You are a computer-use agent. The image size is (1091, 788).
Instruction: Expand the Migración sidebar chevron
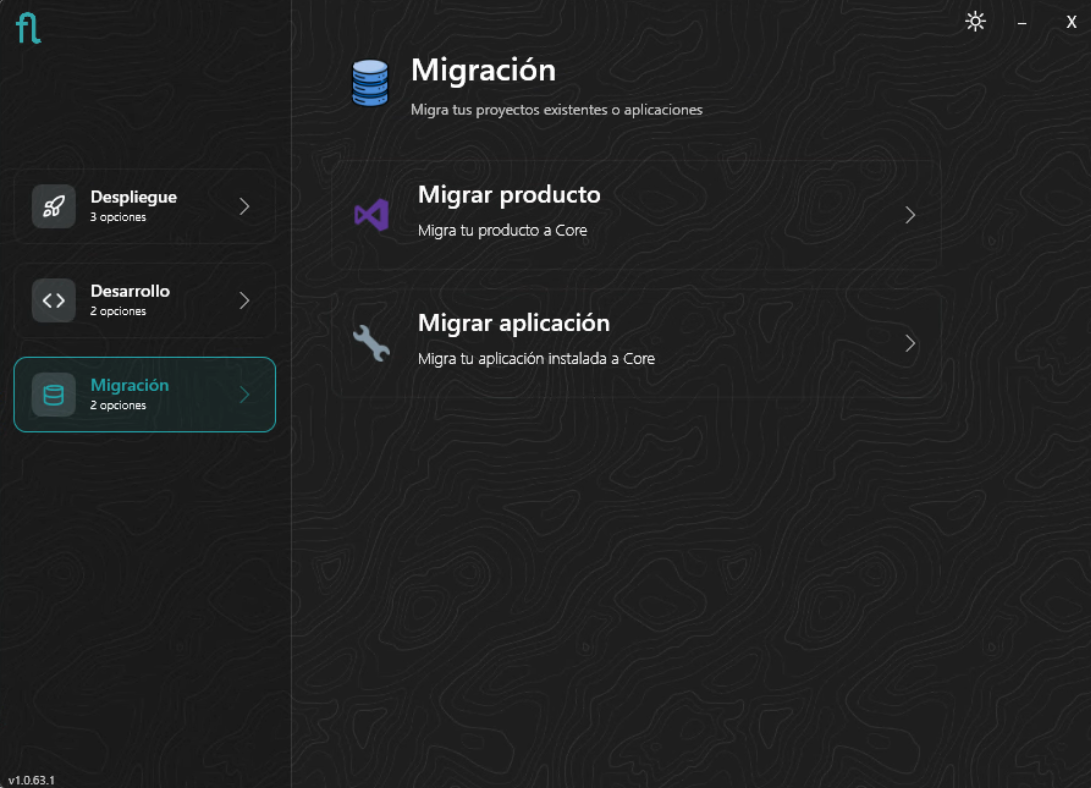coord(244,394)
